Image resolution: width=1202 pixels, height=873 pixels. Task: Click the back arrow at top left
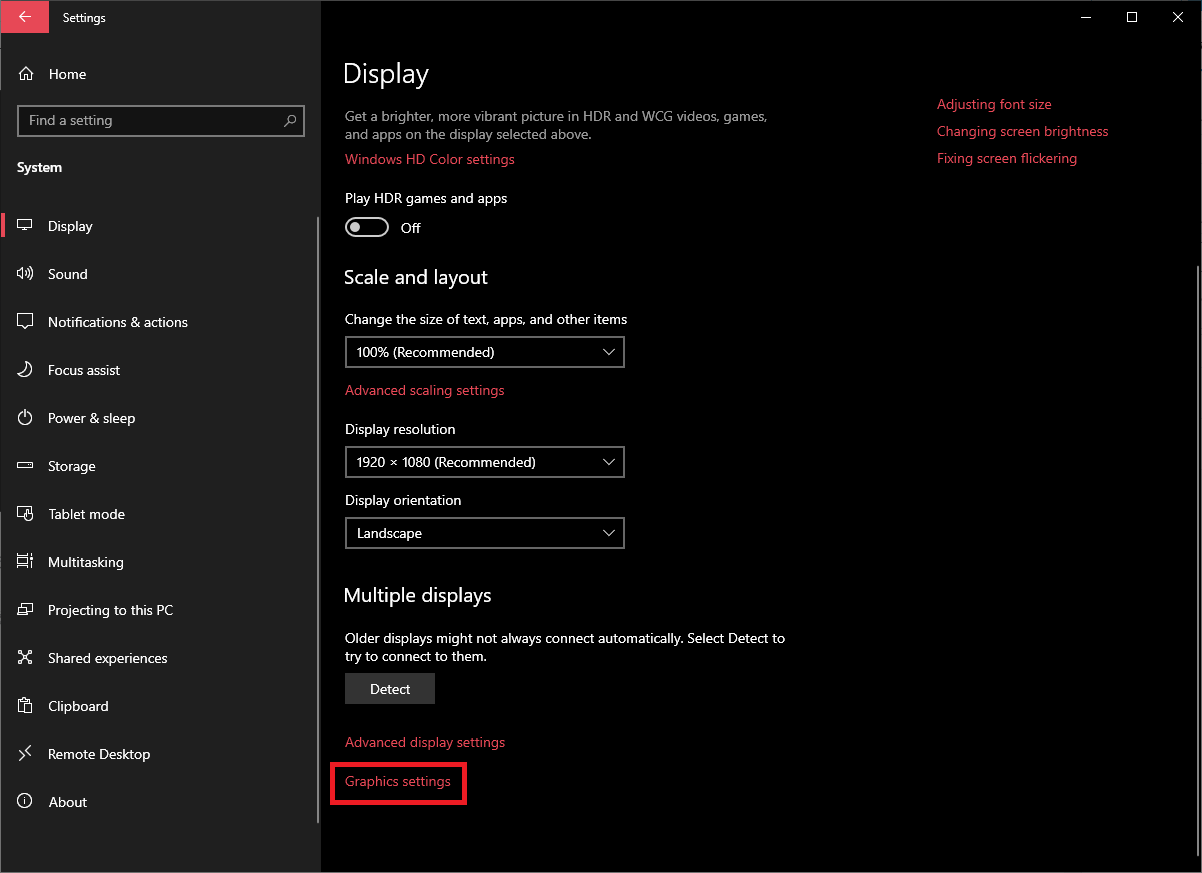[24, 17]
